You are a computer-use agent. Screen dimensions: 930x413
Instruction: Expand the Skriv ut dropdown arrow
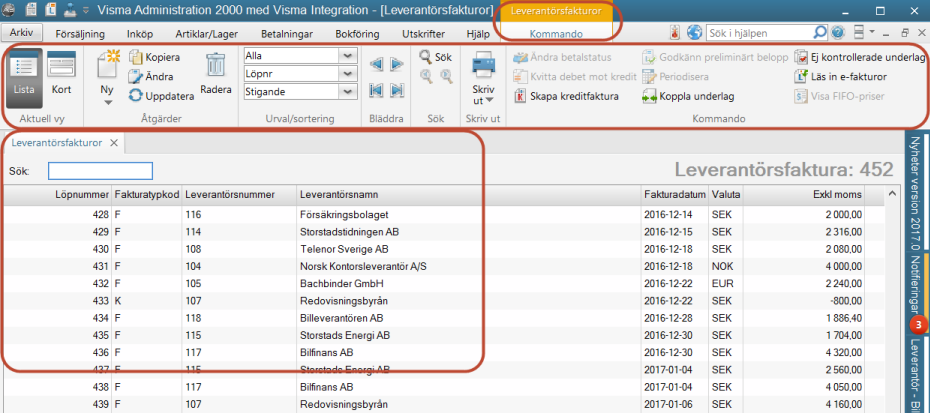489,100
